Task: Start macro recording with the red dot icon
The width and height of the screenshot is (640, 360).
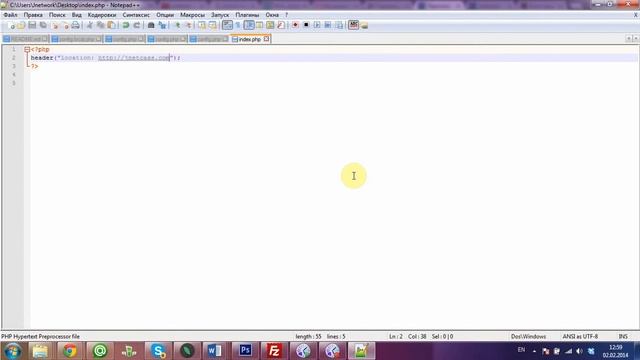Action: (x=295, y=25)
